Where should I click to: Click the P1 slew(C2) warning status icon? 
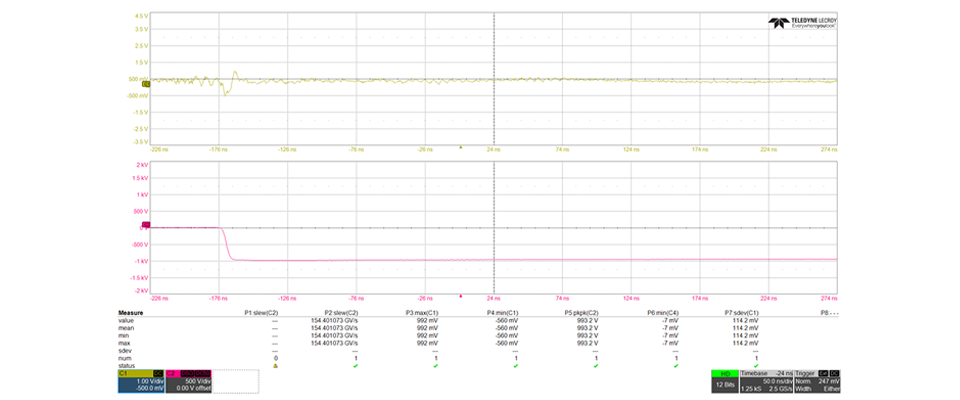tap(275, 366)
